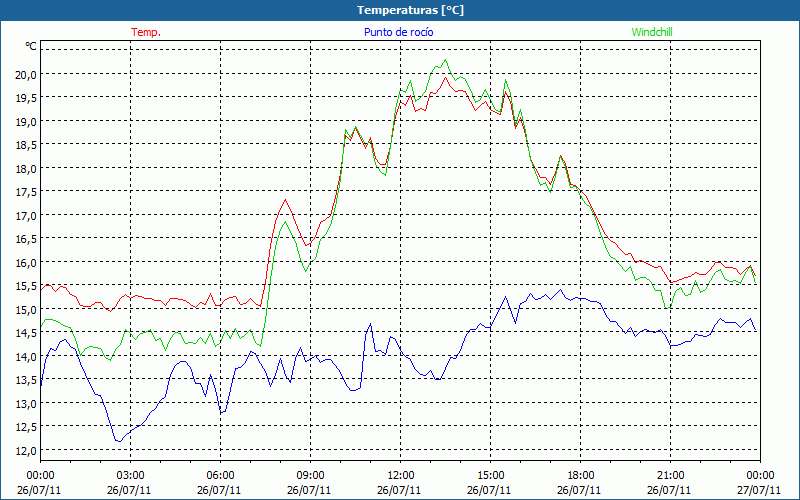Image resolution: width=800 pixels, height=500 pixels.
Task: Click the Temperaturas [°C] chart title
Action: tap(410, 10)
